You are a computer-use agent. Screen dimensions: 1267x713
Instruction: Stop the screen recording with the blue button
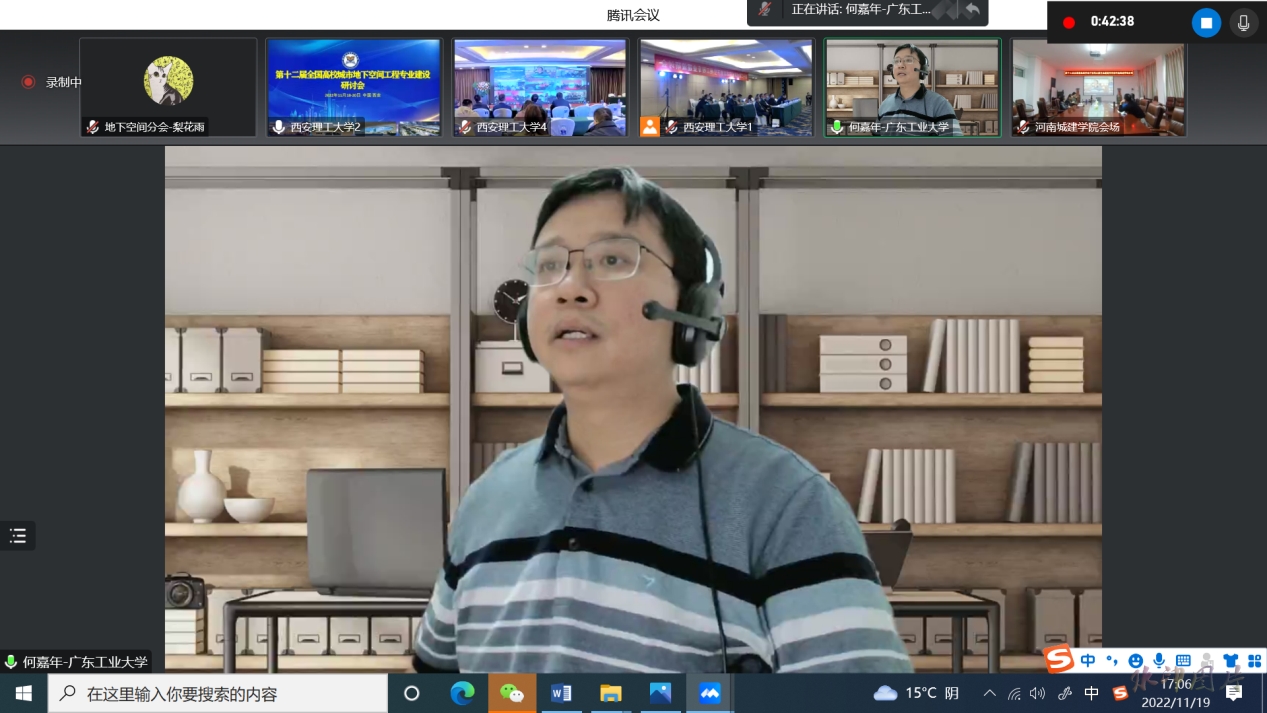tap(1206, 22)
